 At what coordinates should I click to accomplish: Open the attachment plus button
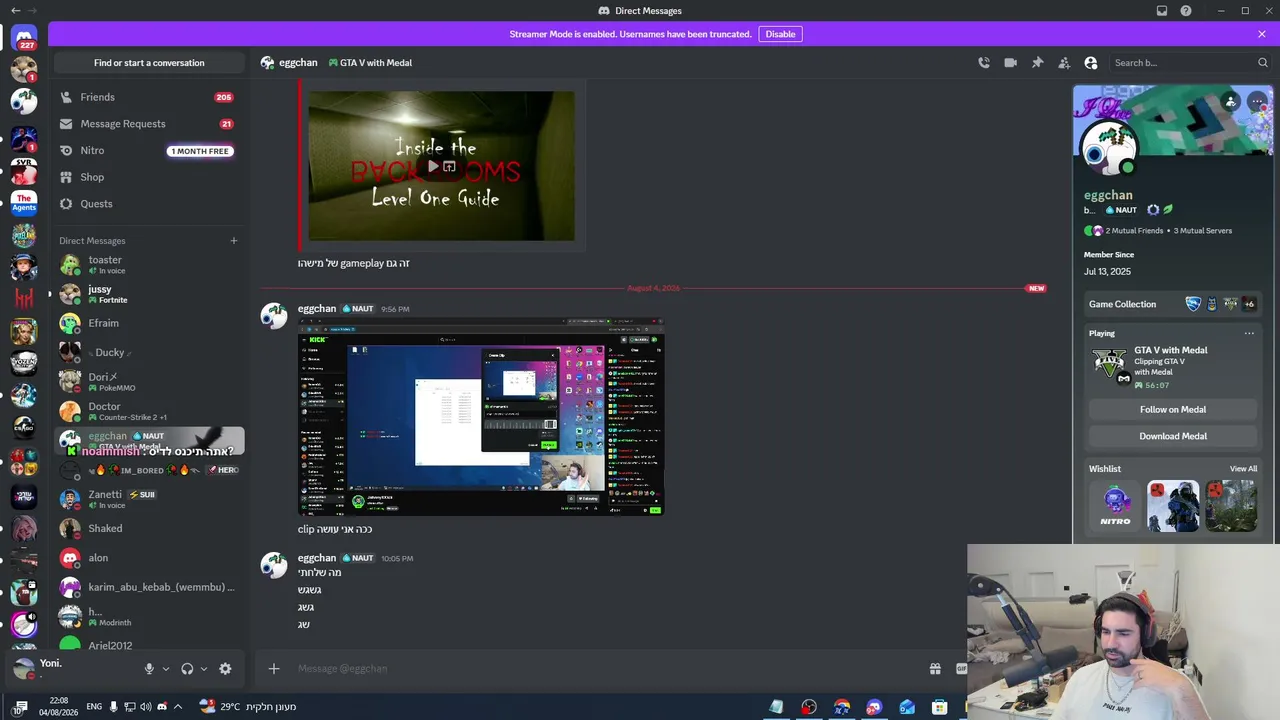(274, 668)
